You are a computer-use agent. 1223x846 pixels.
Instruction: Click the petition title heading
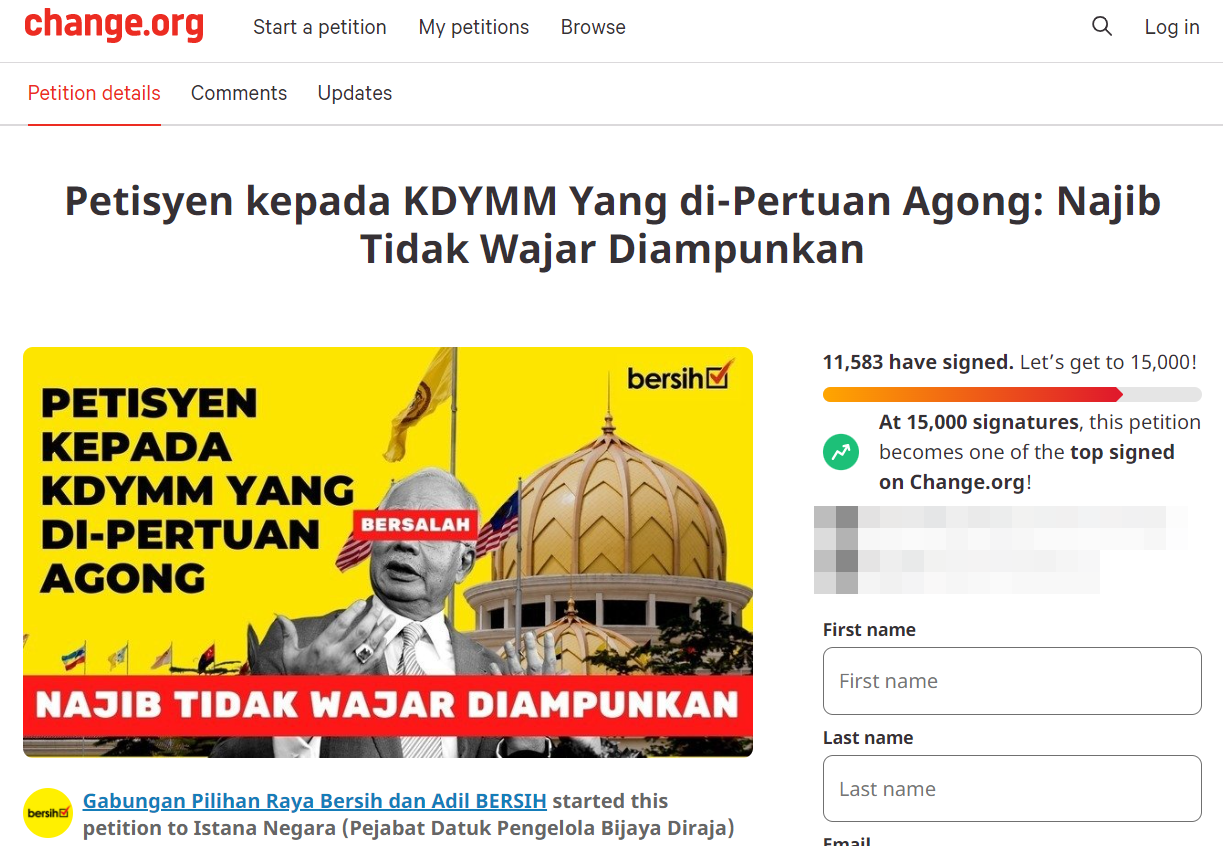coord(612,225)
